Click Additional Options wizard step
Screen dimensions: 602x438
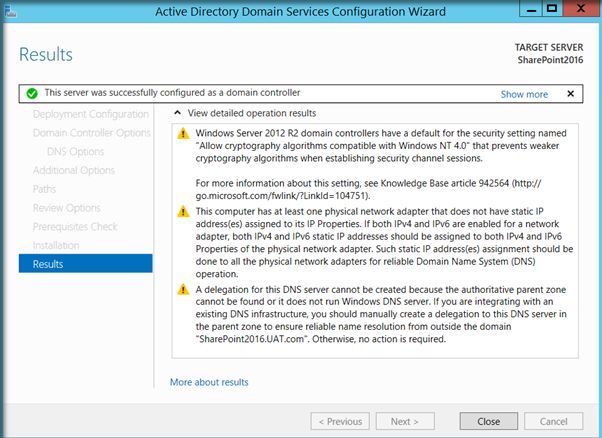coord(73,170)
